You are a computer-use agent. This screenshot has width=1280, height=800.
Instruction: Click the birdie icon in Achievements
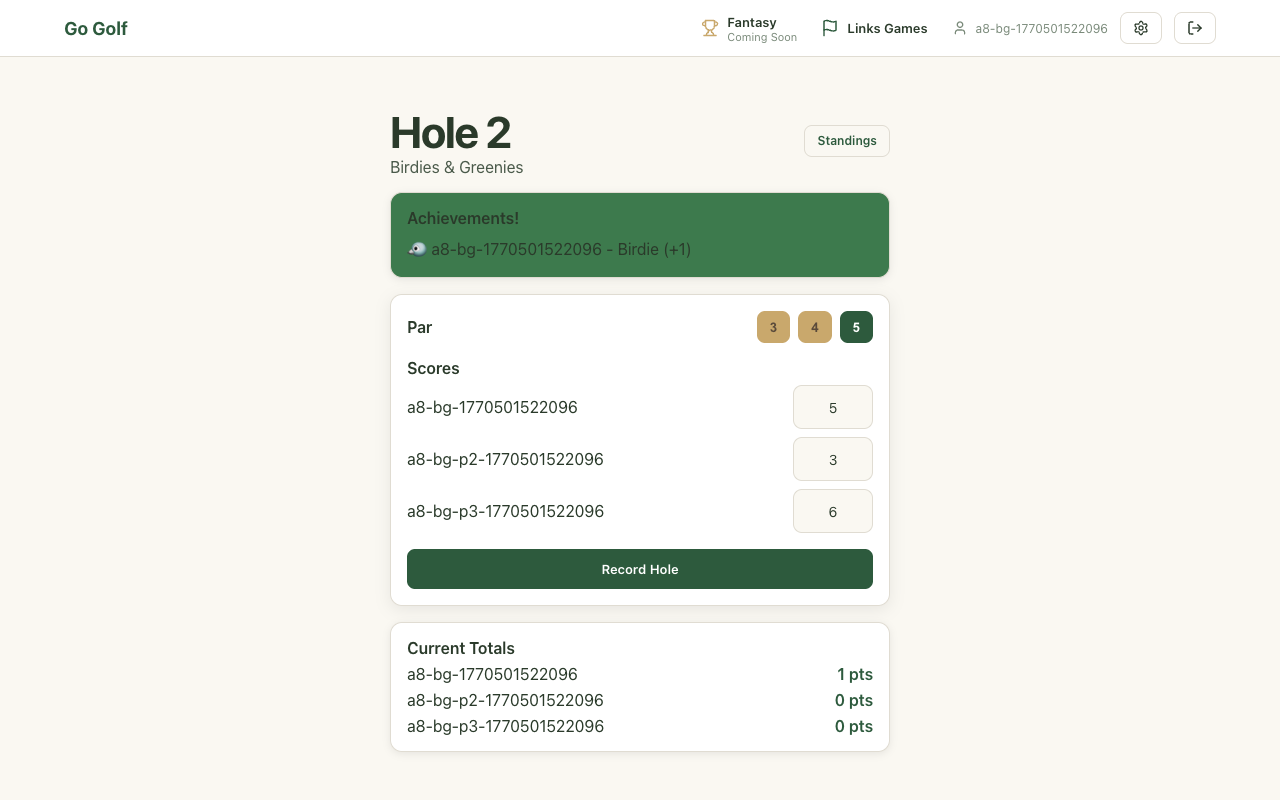pyautogui.click(x=417, y=249)
